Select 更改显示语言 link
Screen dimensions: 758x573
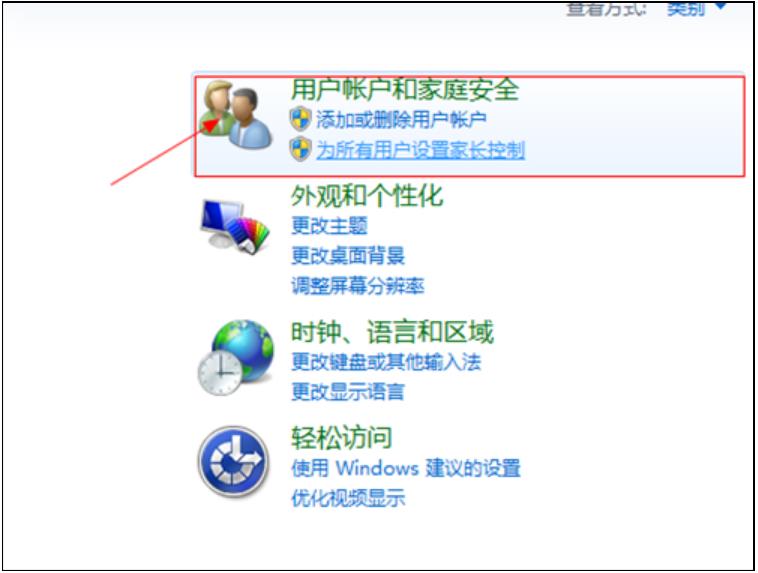348,392
